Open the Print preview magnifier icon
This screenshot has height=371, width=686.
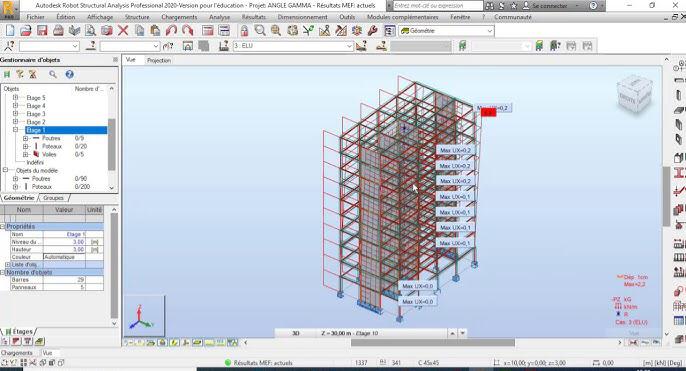91,30
